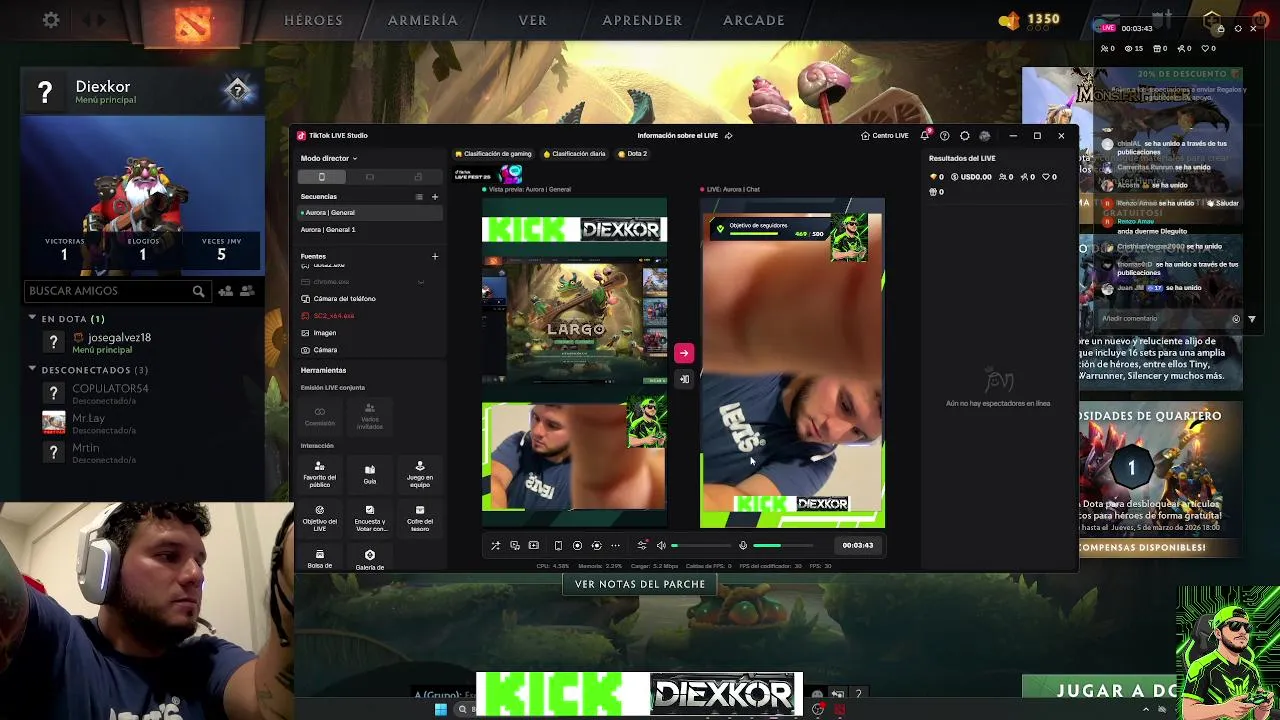Click the Dota 2 logo home icon
The image size is (1280, 720).
tap(193, 23)
